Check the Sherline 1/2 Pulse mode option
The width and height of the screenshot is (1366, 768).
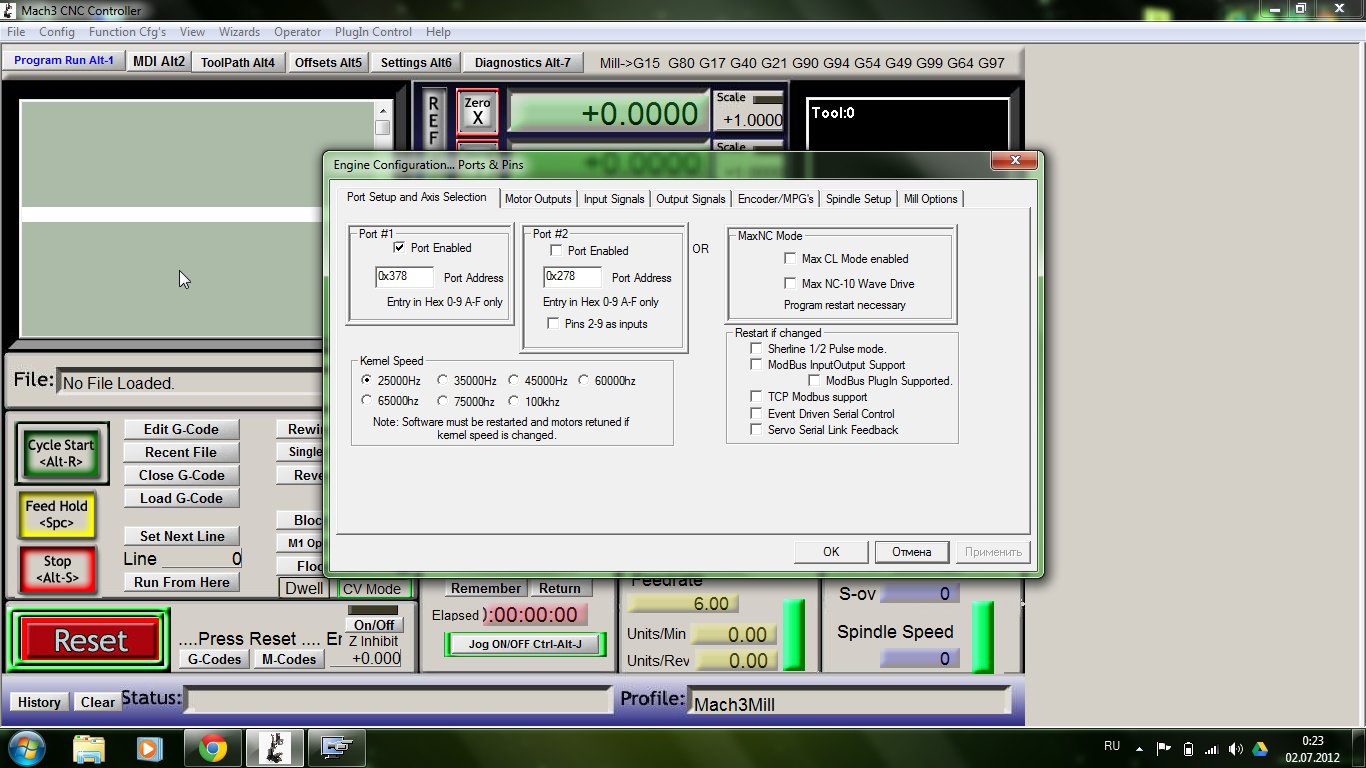click(x=757, y=349)
